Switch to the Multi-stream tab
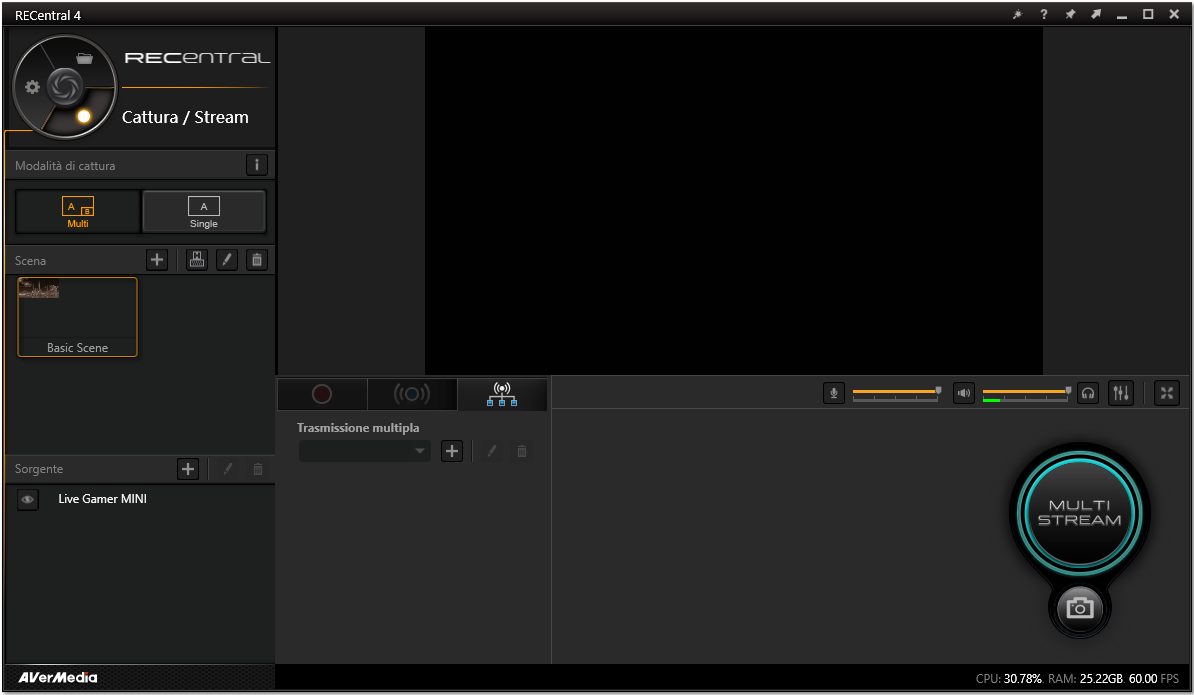Image resolution: width=1194 pixels, height=695 pixels. click(x=502, y=394)
